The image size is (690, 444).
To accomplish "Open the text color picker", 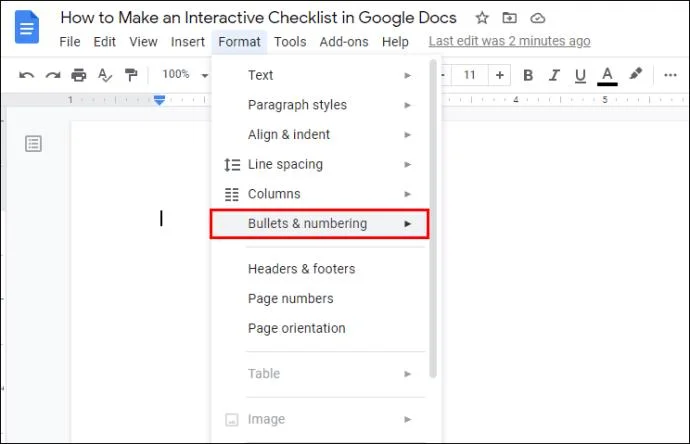I will [607, 76].
